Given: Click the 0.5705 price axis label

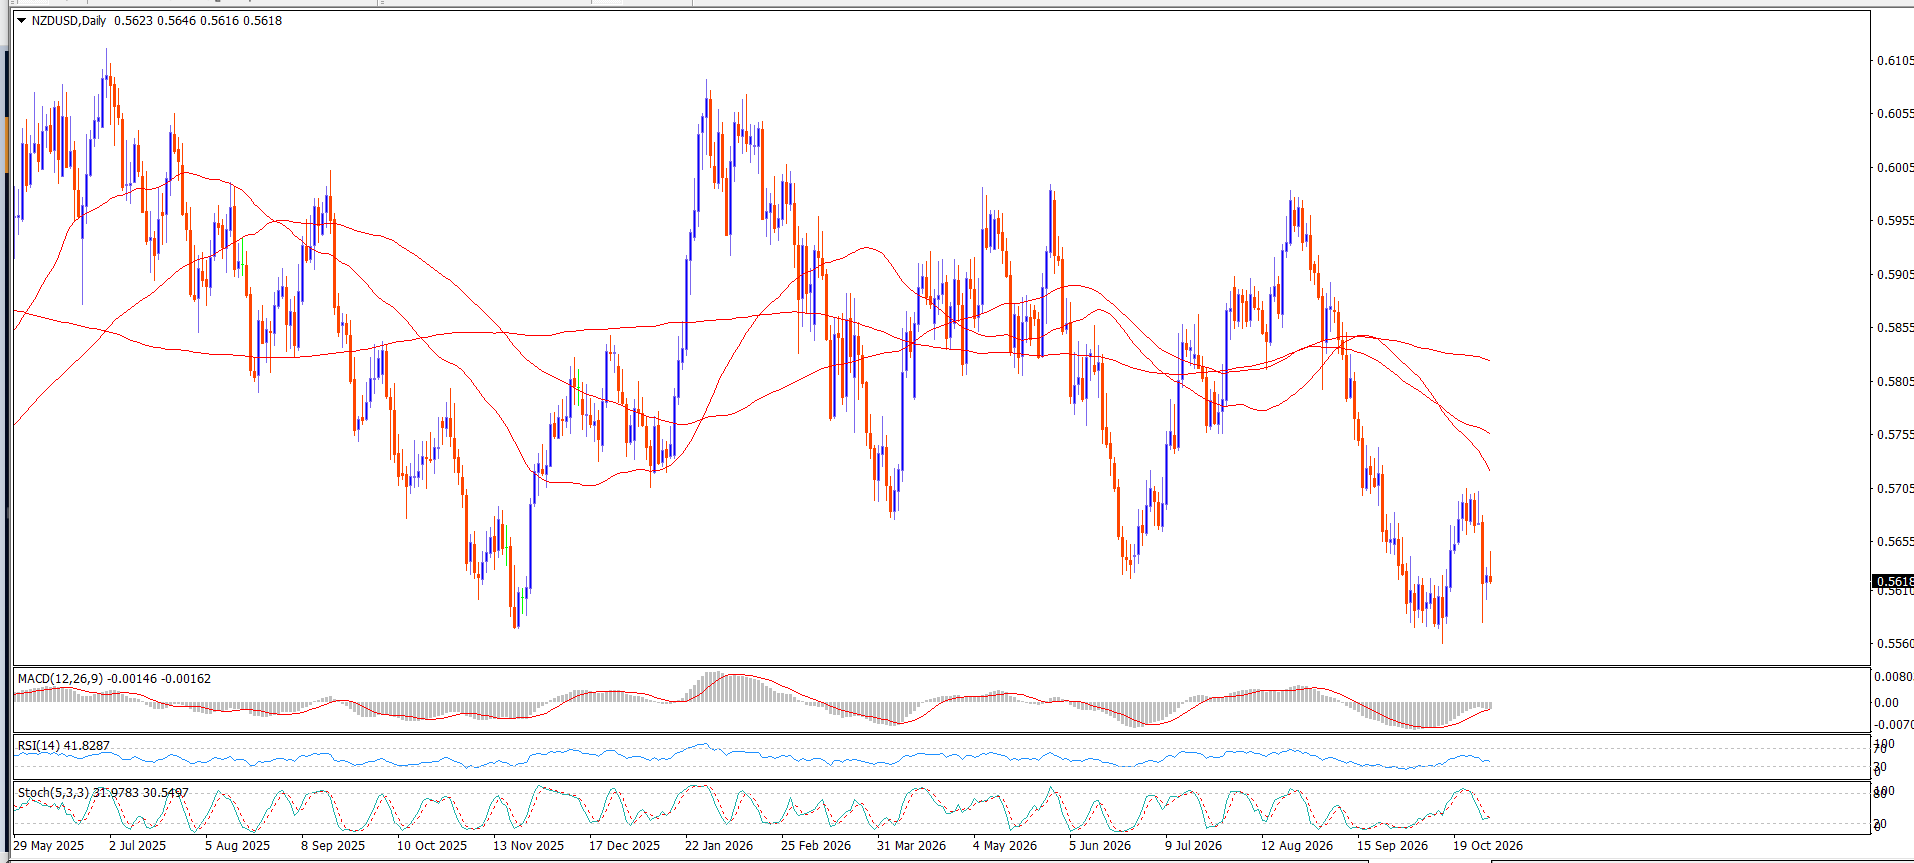Looking at the screenshot, I should point(1896,489).
